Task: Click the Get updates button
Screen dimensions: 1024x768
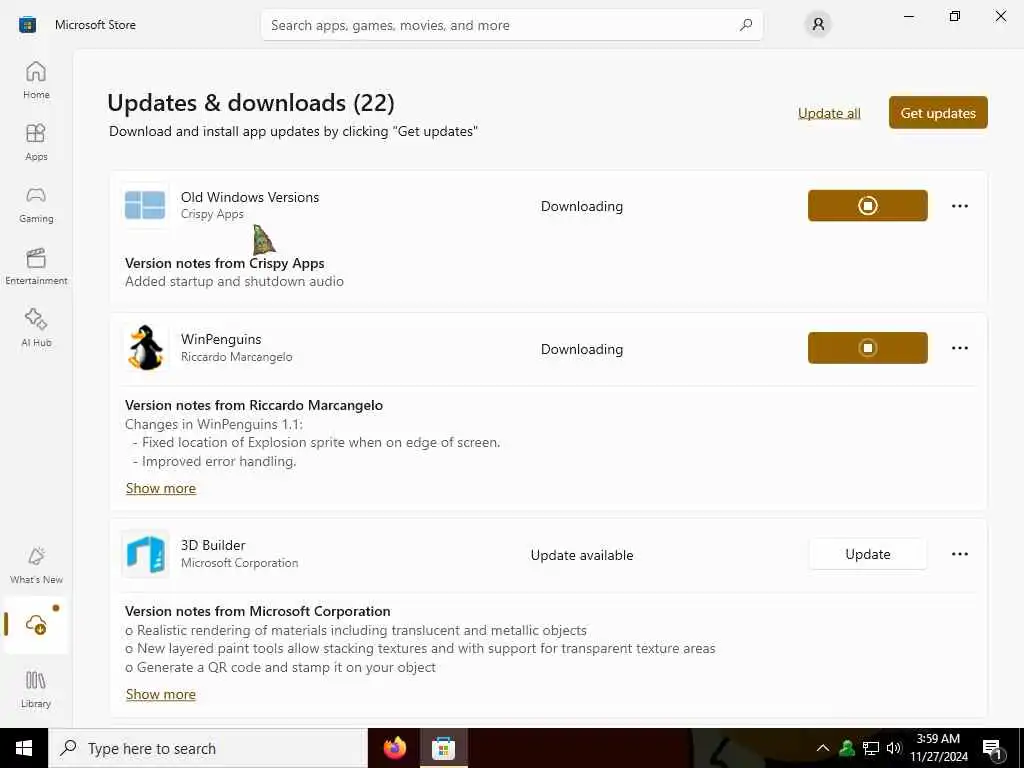Action: (938, 113)
